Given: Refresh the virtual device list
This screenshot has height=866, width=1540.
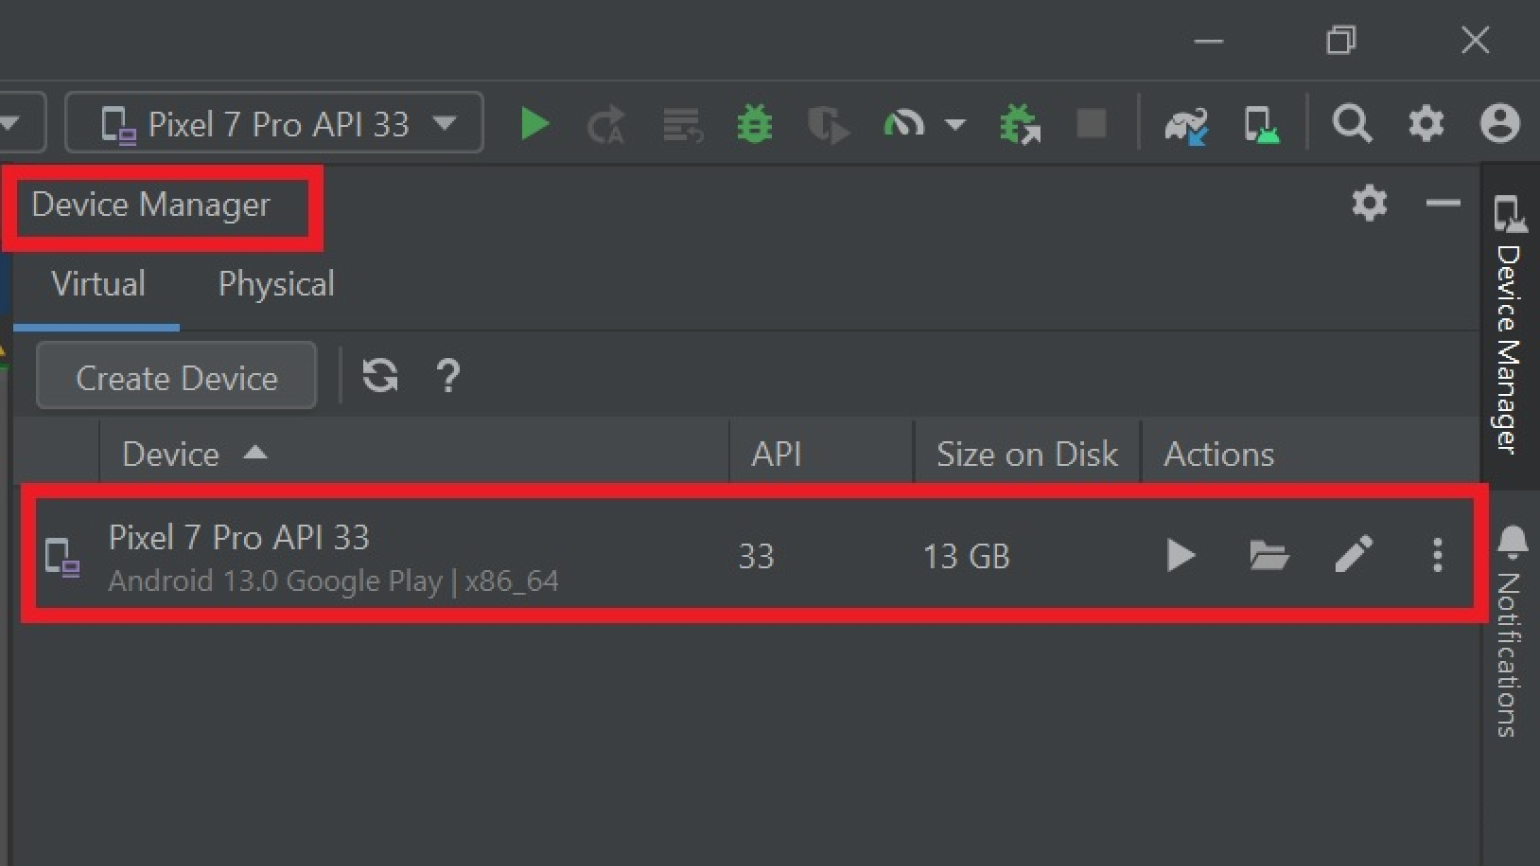Looking at the screenshot, I should (380, 376).
